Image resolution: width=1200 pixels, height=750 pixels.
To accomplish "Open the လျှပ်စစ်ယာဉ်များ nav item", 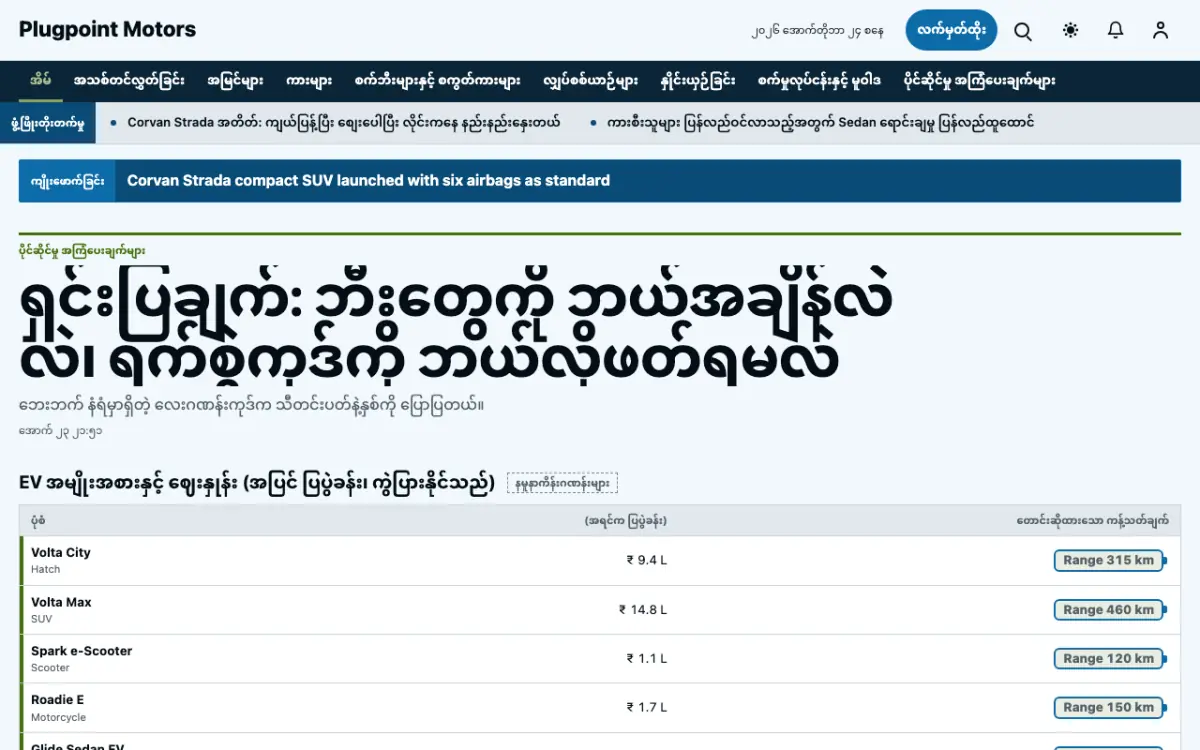I will tap(591, 80).
